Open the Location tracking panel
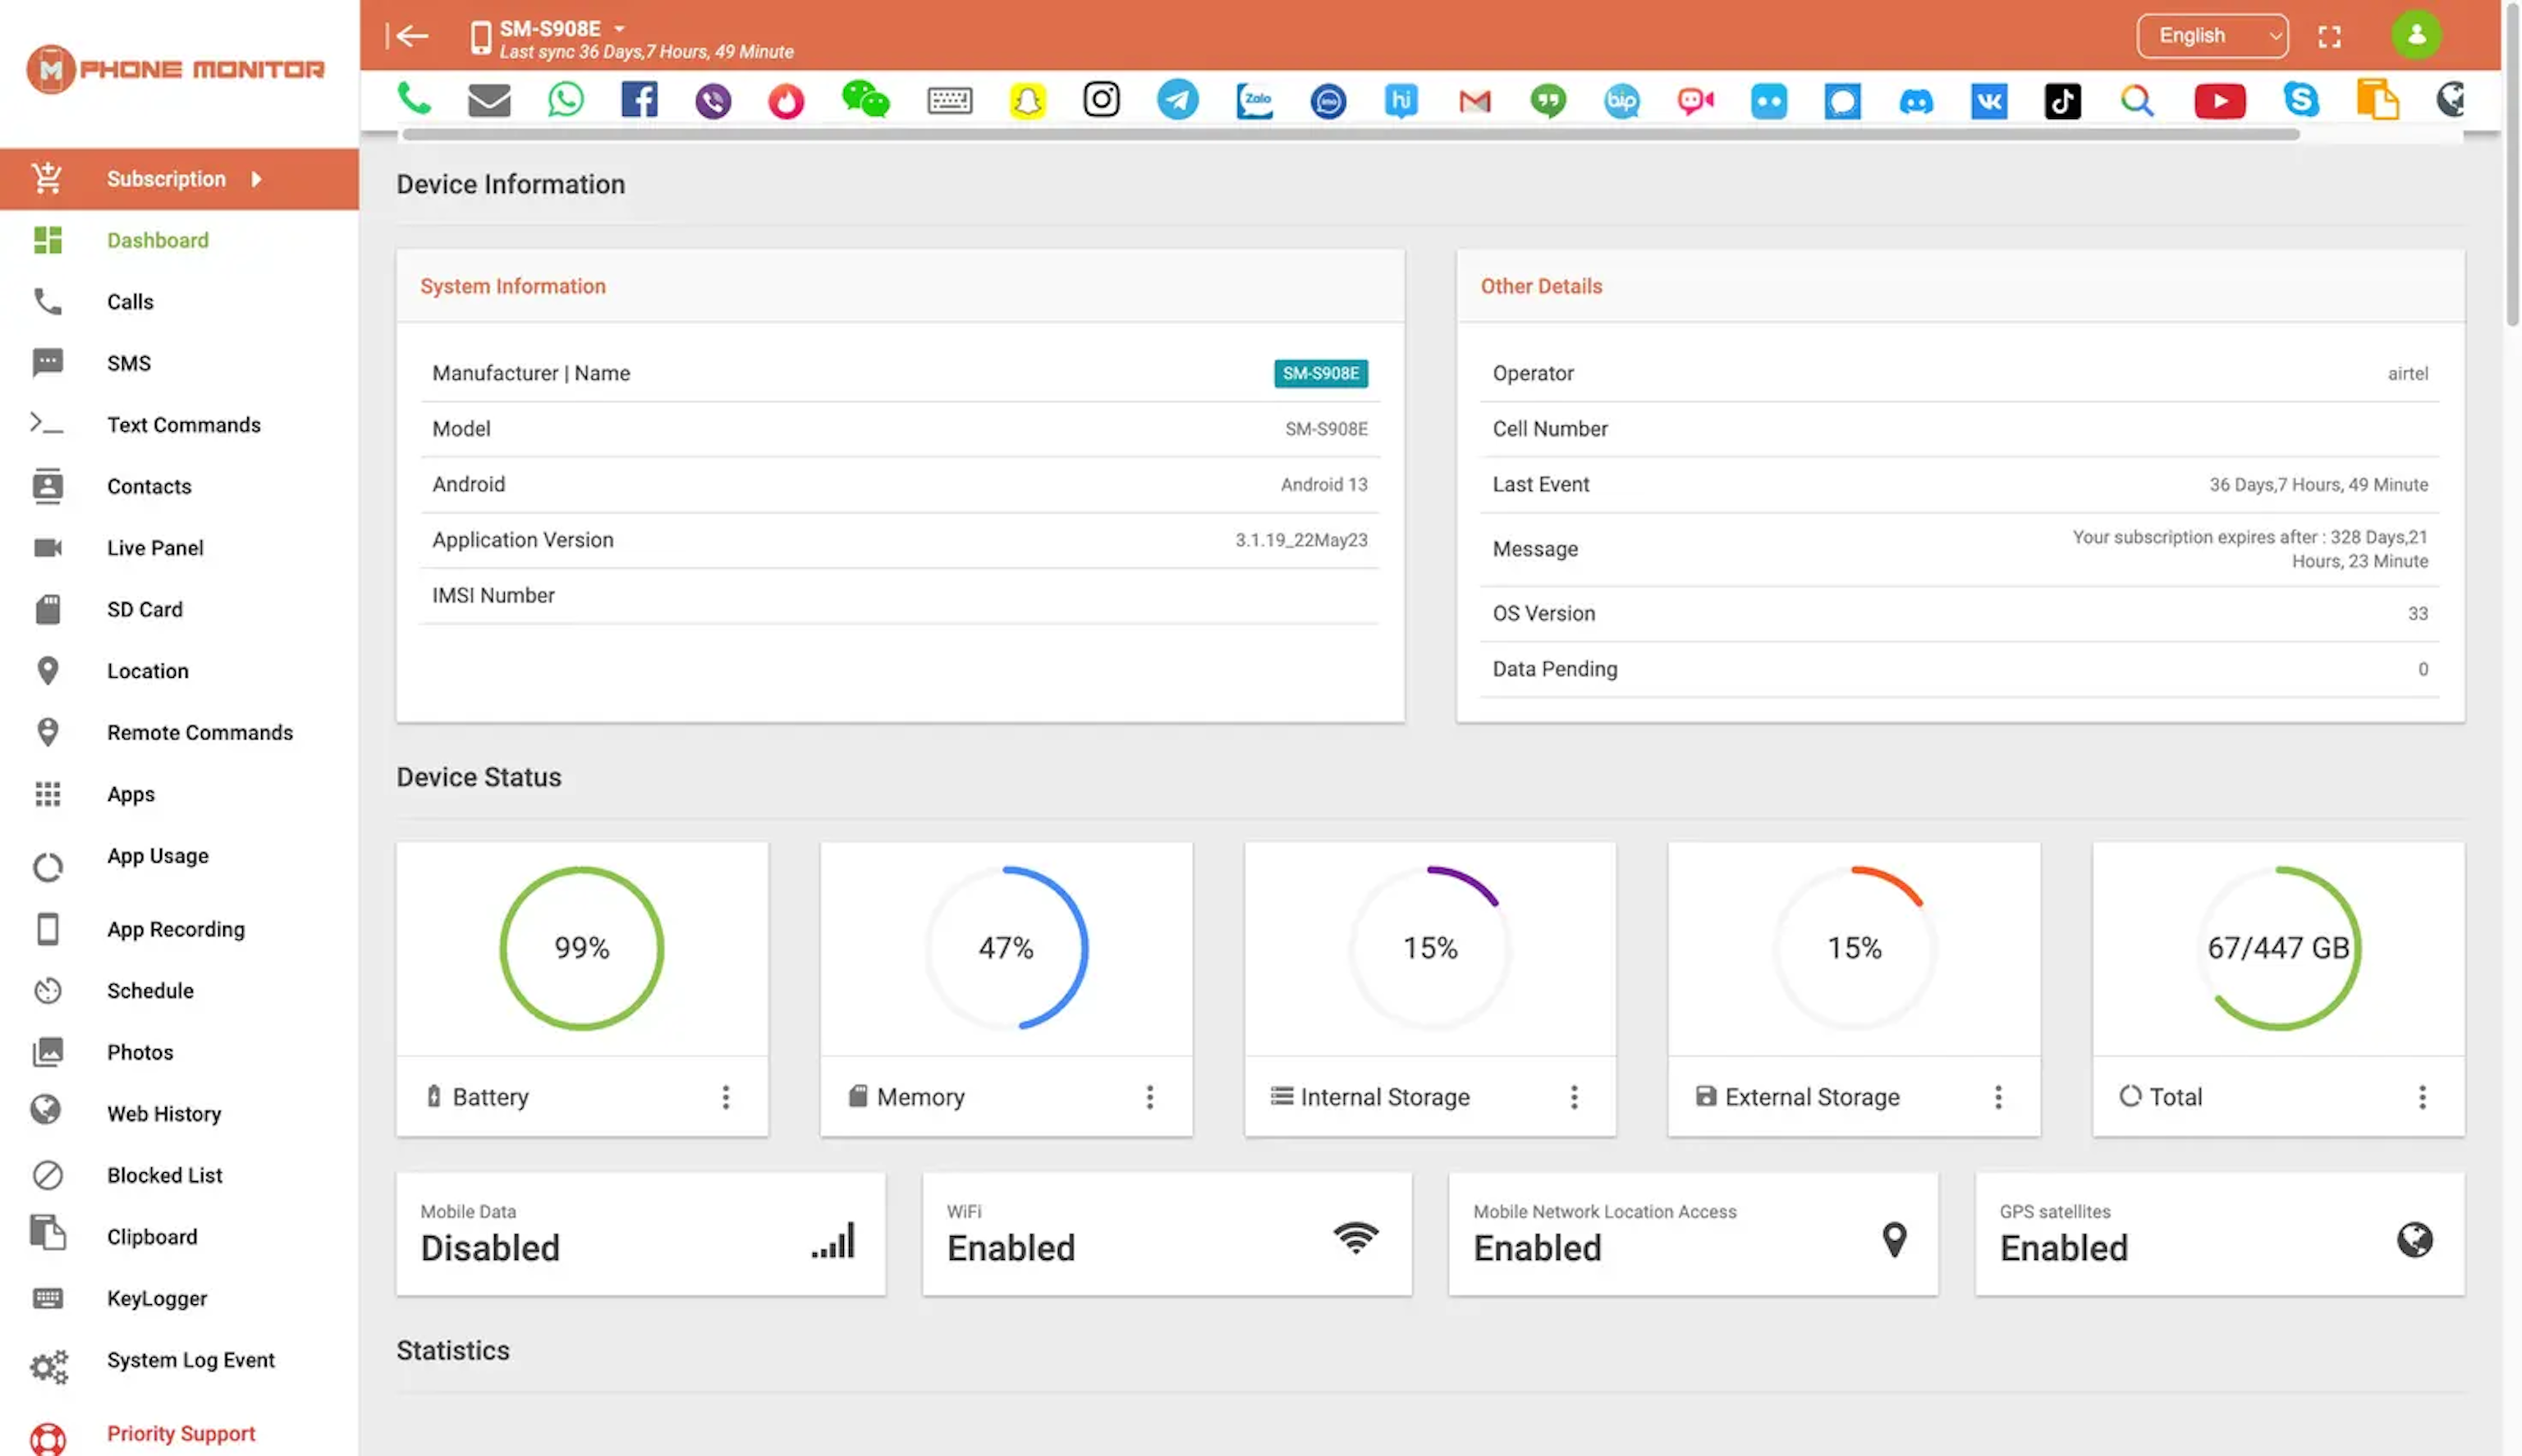The height and width of the screenshot is (1456, 2522). coord(147,672)
